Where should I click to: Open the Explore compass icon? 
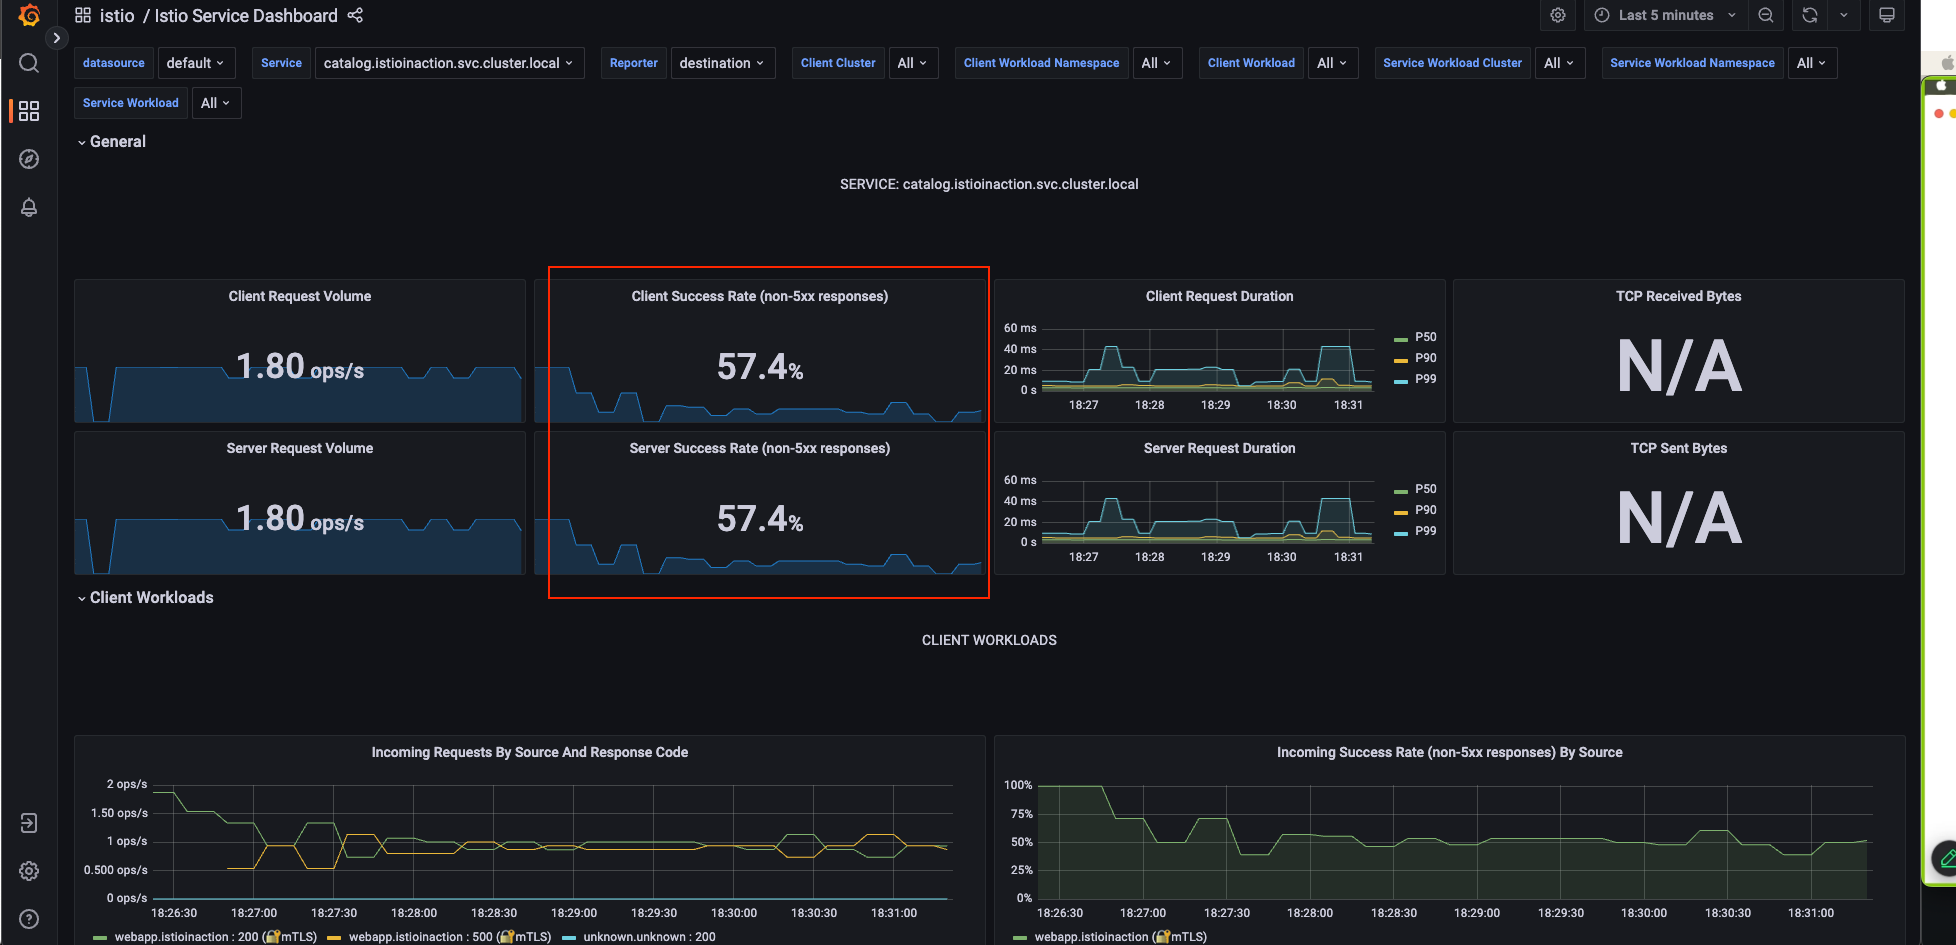pyautogui.click(x=29, y=159)
